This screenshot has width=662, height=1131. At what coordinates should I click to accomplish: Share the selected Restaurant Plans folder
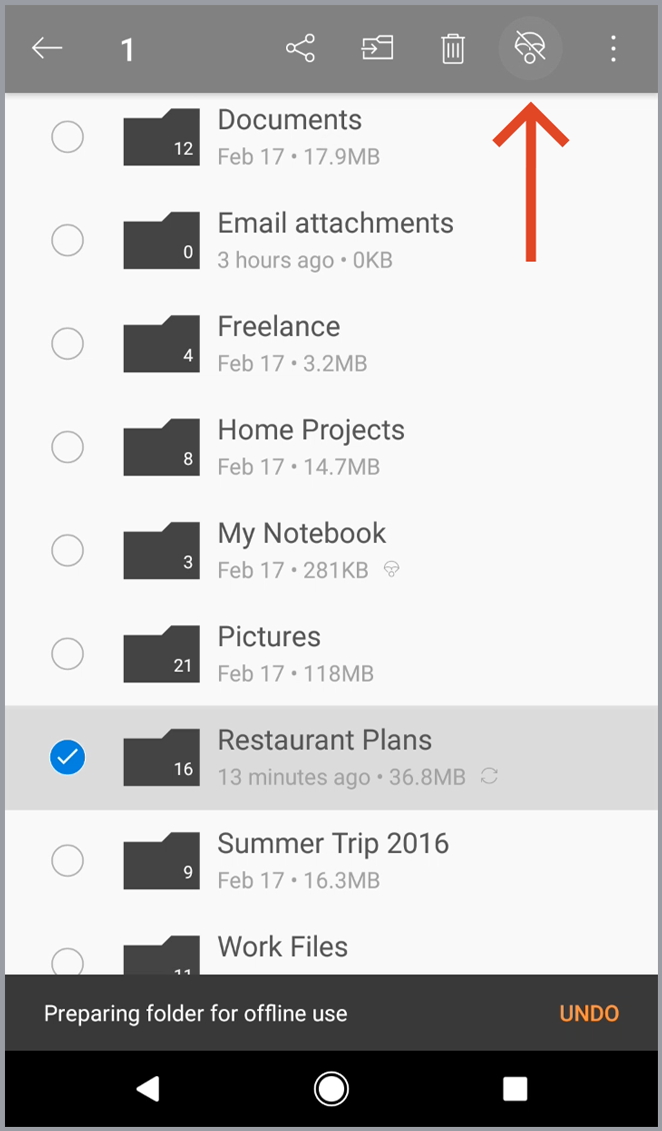[300, 47]
